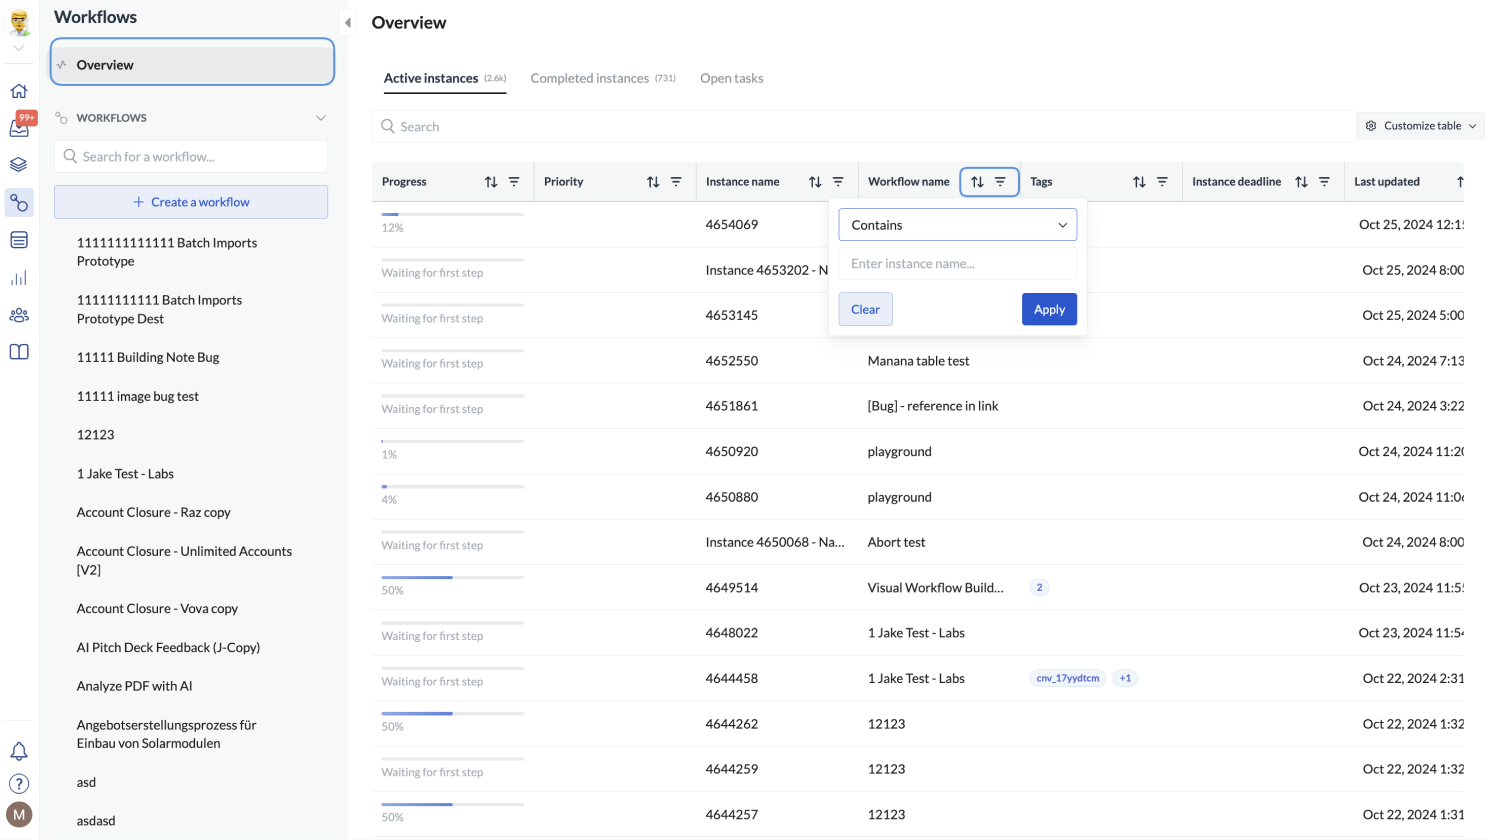Click the Apply filter button
This screenshot has height=840, width=1488.
click(1049, 309)
